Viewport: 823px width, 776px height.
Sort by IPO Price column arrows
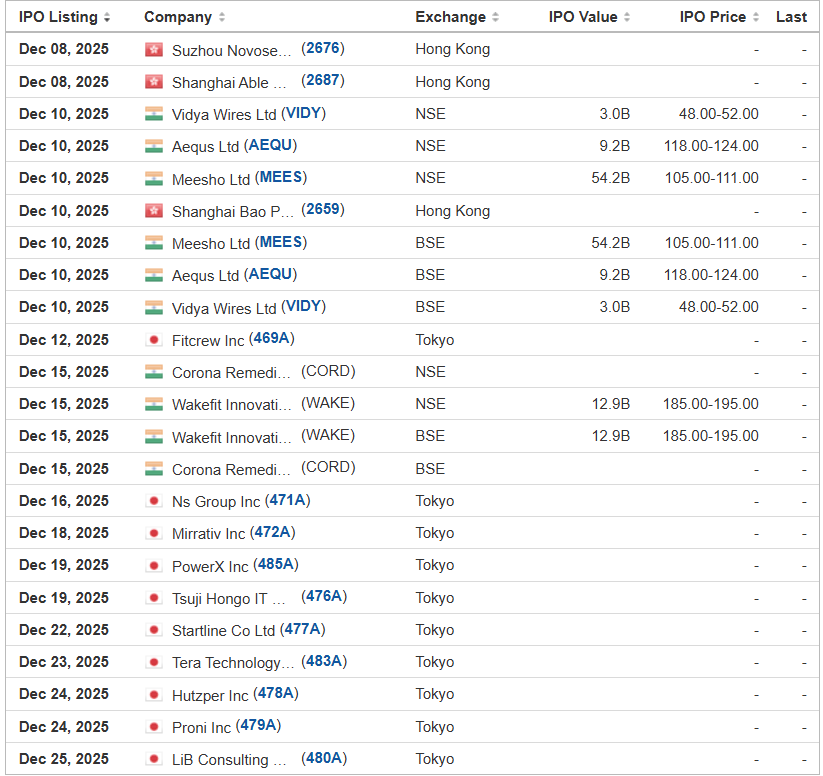[x=756, y=17]
